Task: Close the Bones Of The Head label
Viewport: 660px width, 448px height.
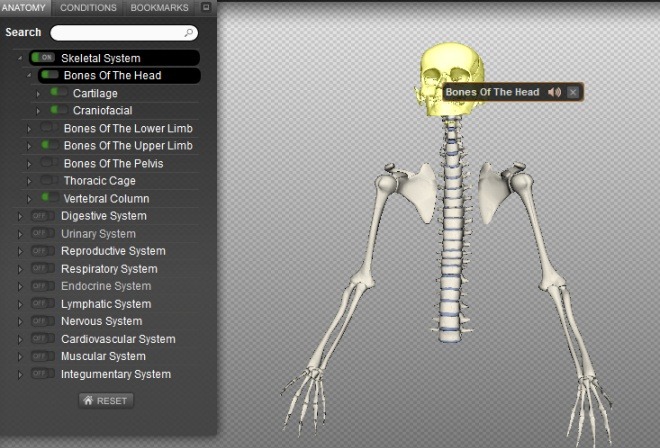Action: click(573, 92)
